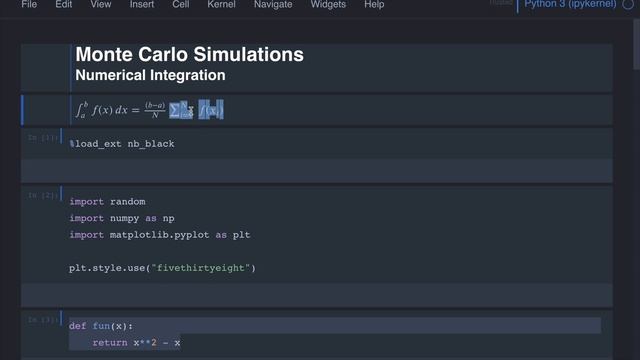Click the In [2] cell prompt

pos(43,196)
